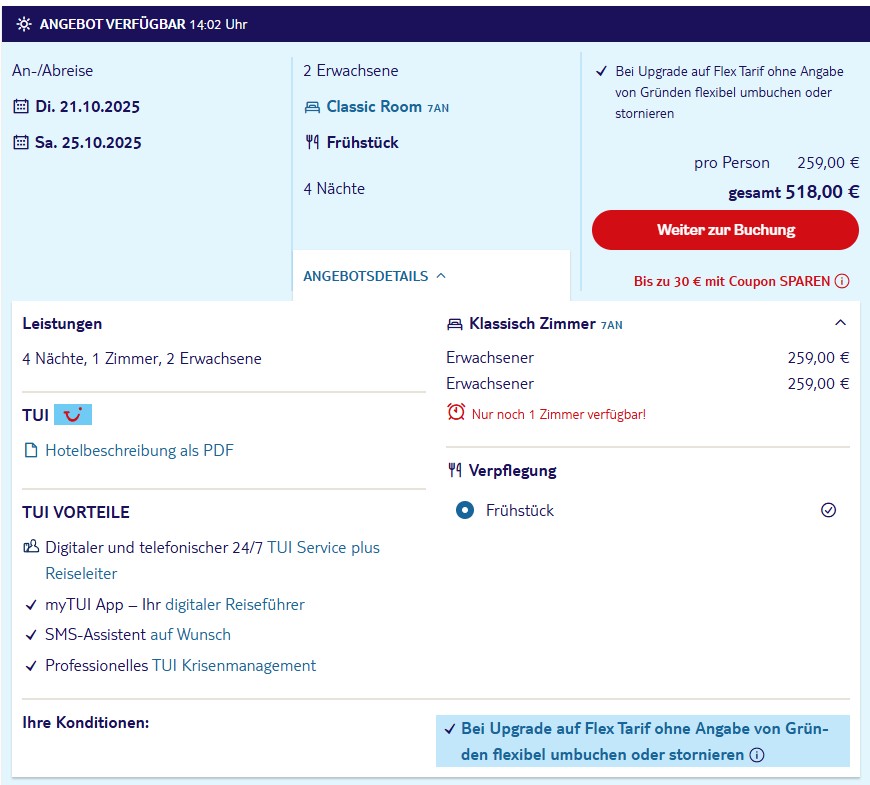The height and width of the screenshot is (785, 870).
Task: Open the TUI Krisenmanagement link
Action: [x=234, y=666]
